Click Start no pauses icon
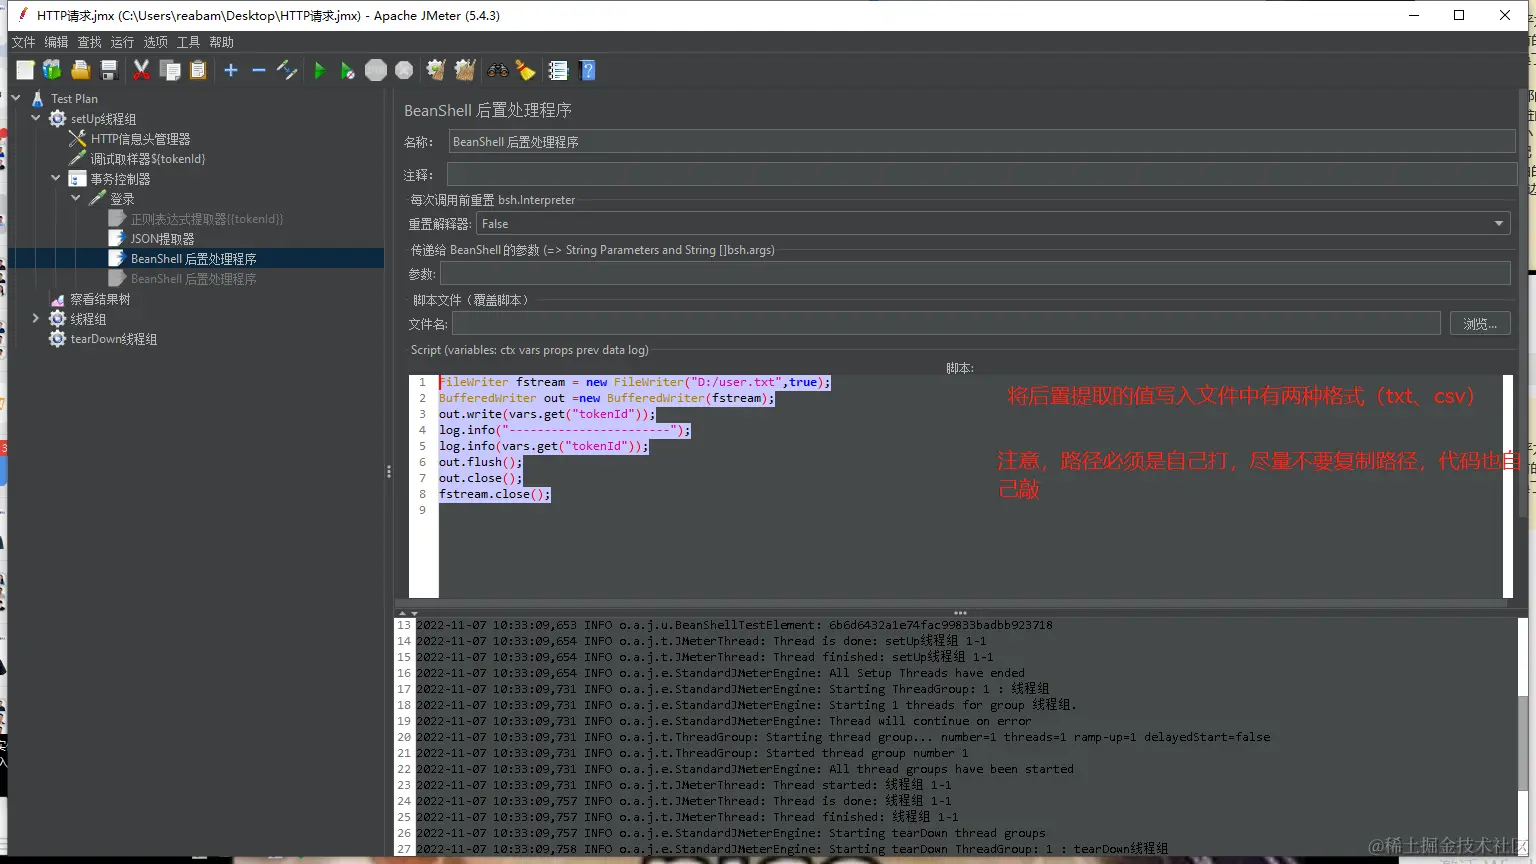 click(347, 70)
